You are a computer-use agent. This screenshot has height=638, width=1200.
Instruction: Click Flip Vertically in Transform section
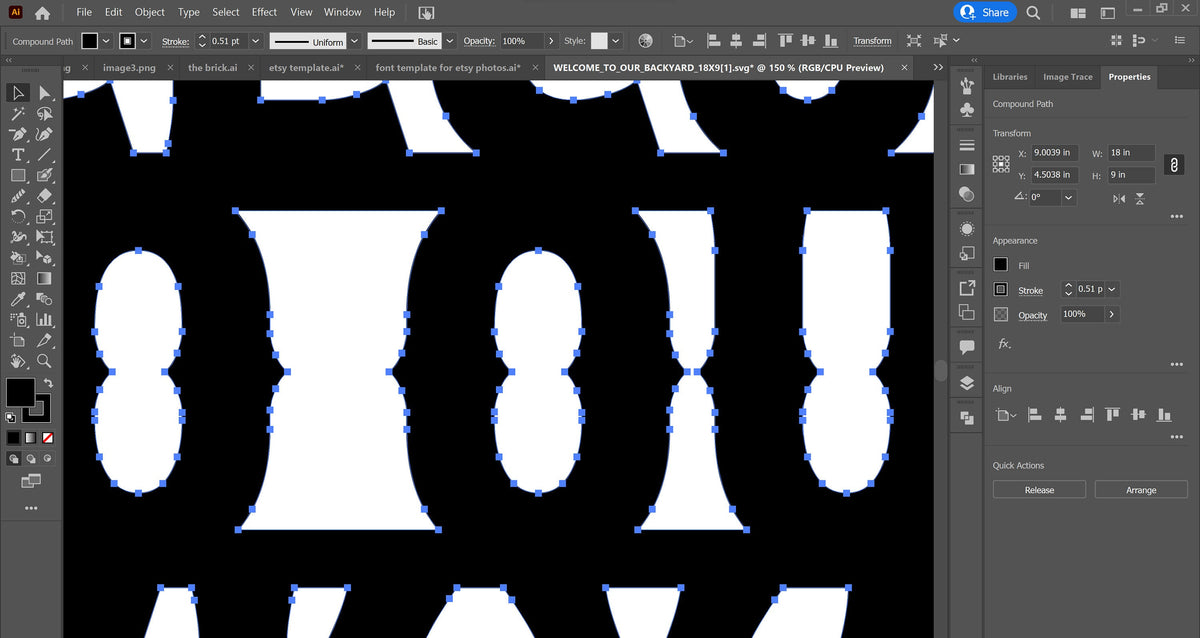[1140, 199]
